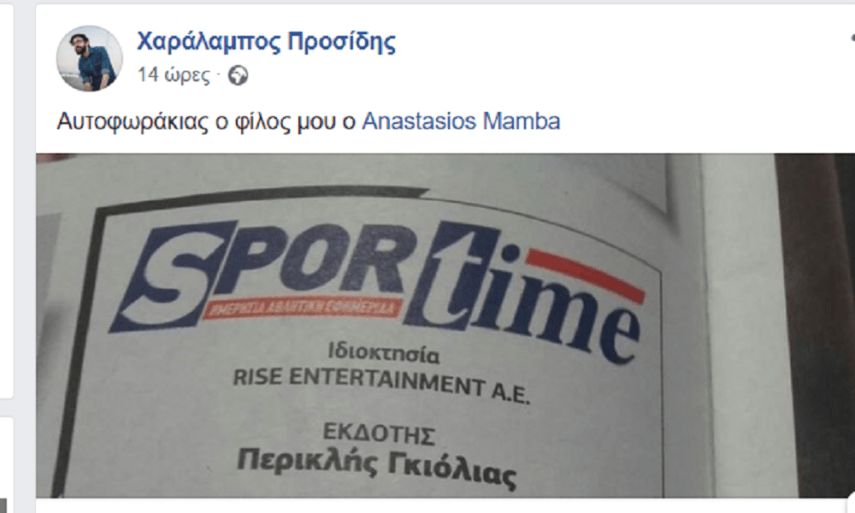Click the white area below the post photo
The height and width of the screenshot is (513, 855).
442,505
